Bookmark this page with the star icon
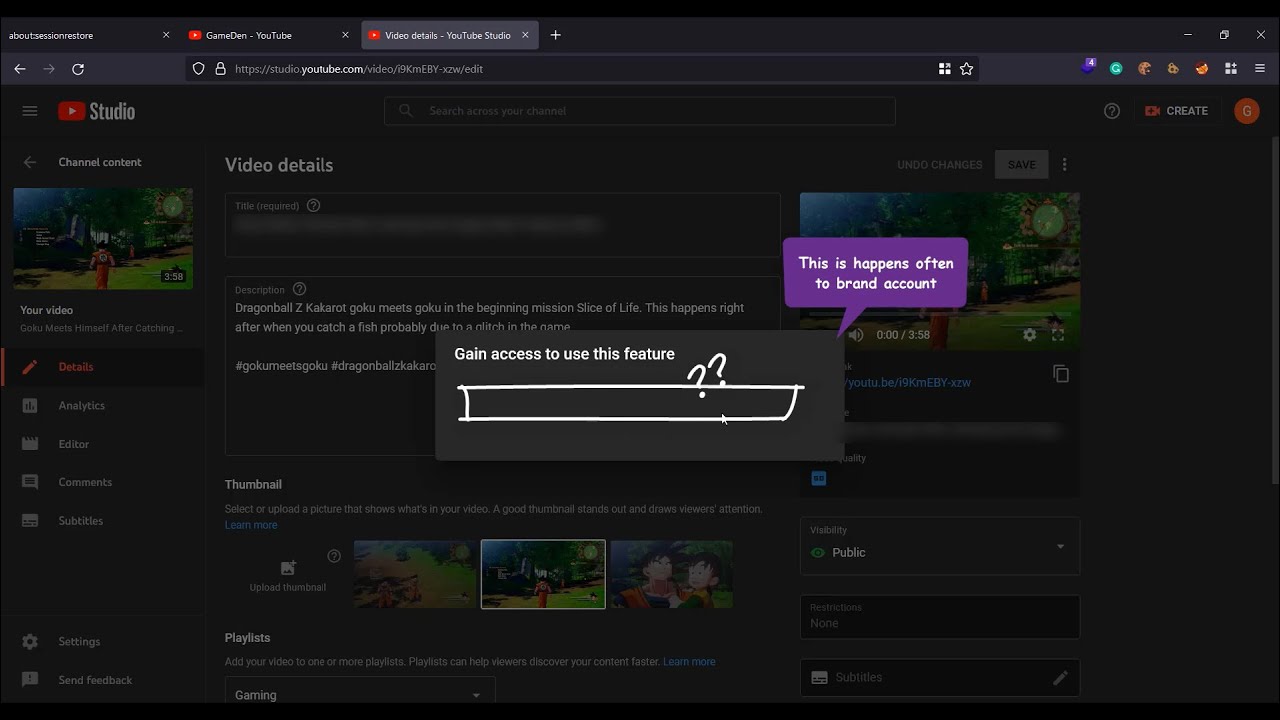 [966, 69]
